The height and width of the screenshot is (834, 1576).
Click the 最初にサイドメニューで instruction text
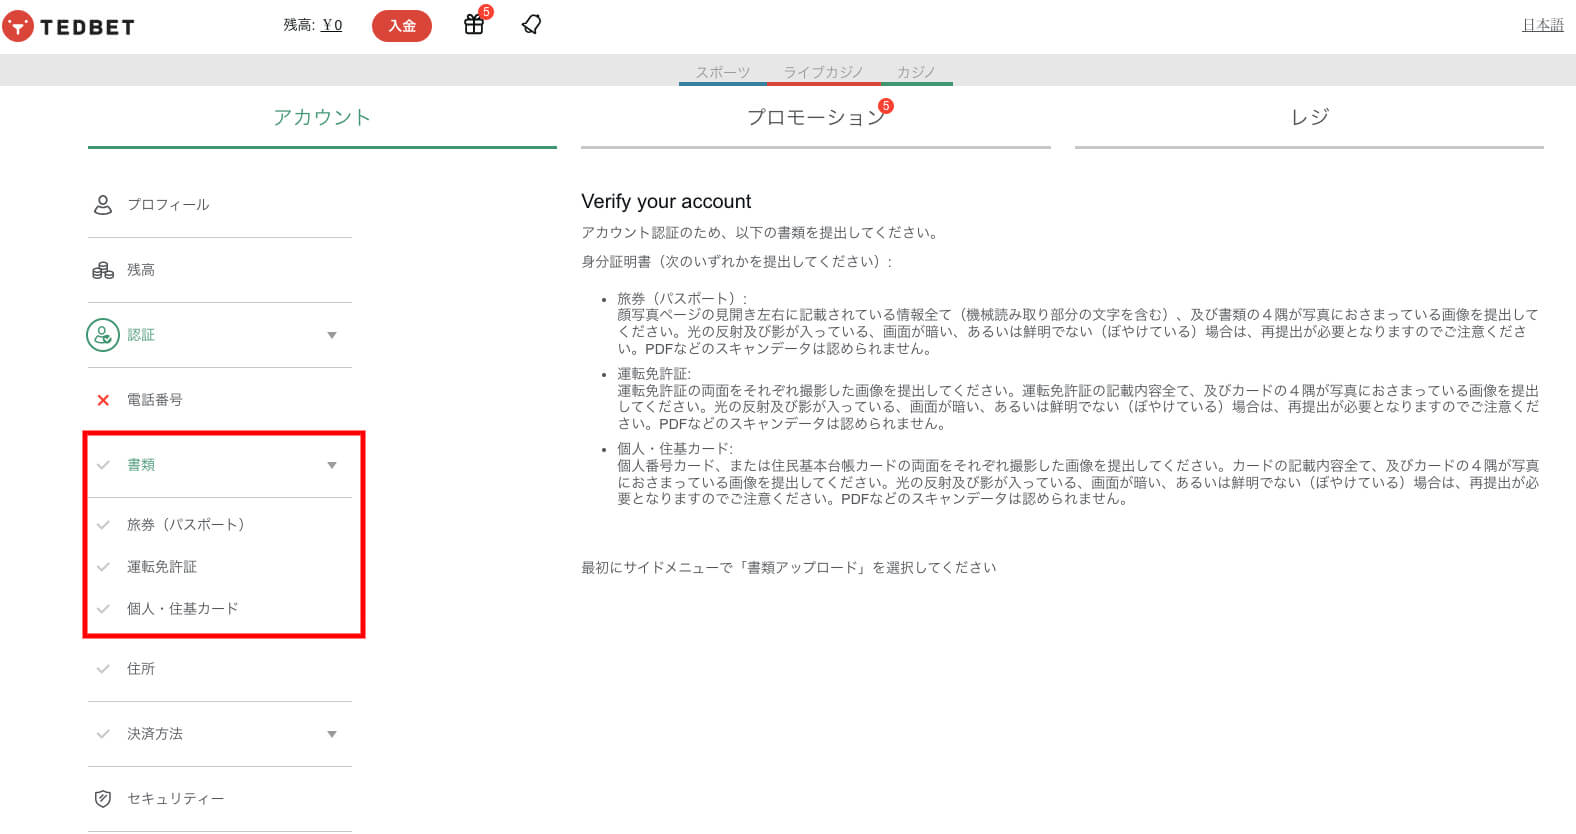pyautogui.click(x=789, y=568)
